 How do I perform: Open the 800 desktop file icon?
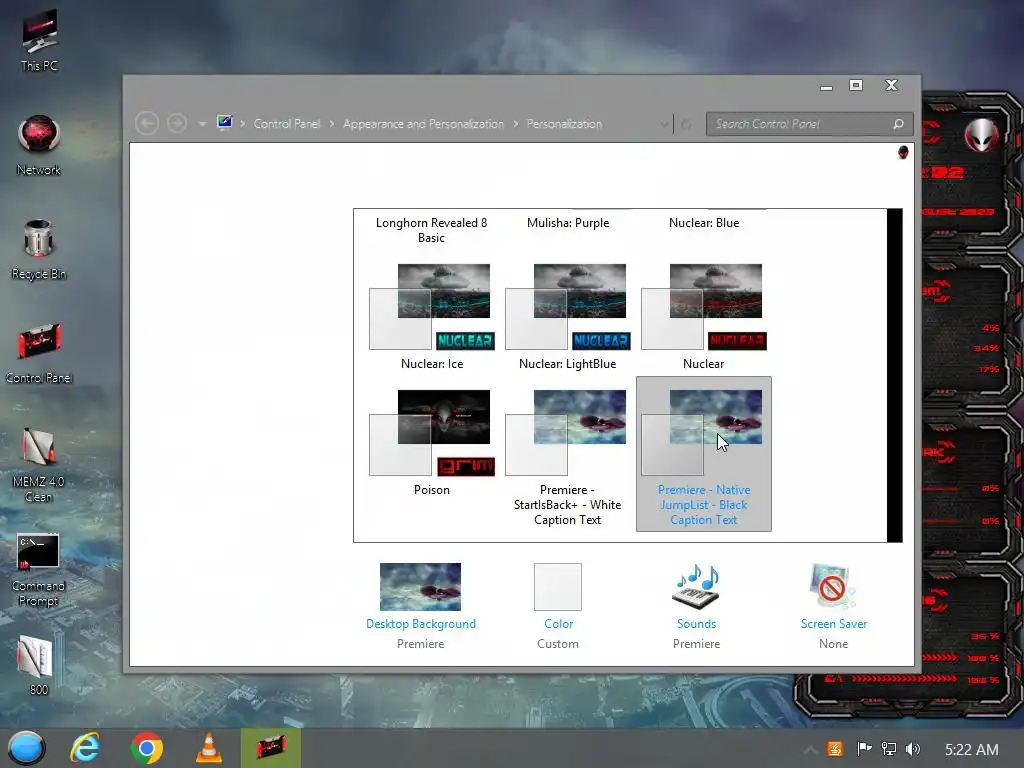(37, 665)
